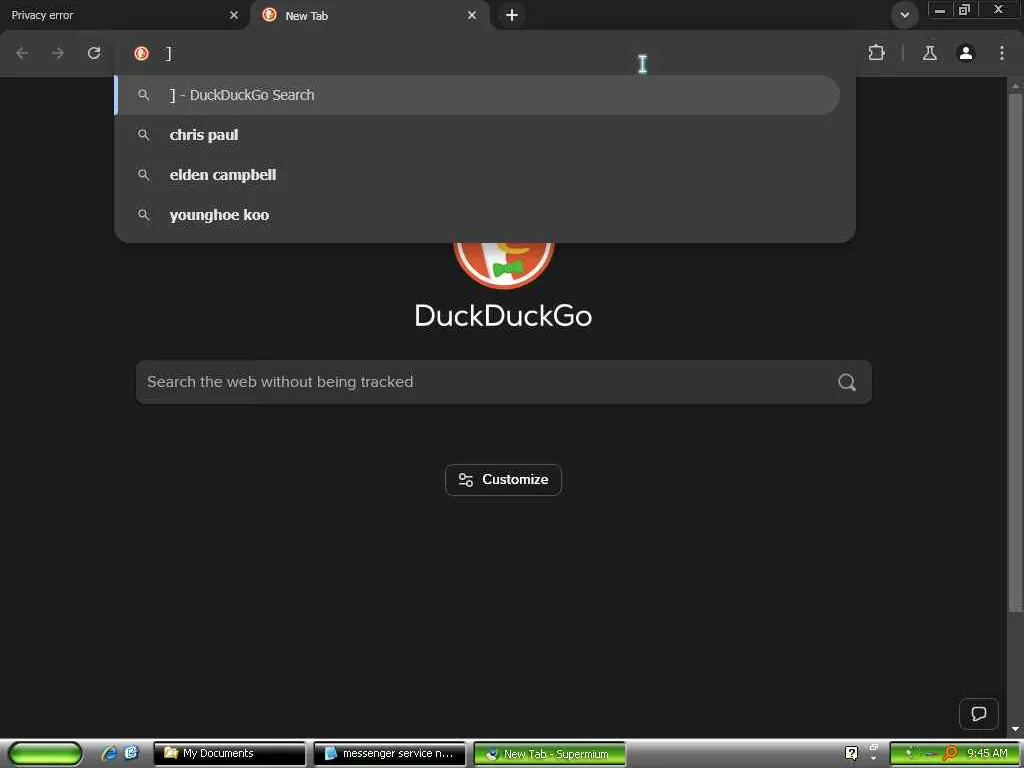
Task: Select New Tab - Supermium taskbar button
Action: [x=550, y=754]
